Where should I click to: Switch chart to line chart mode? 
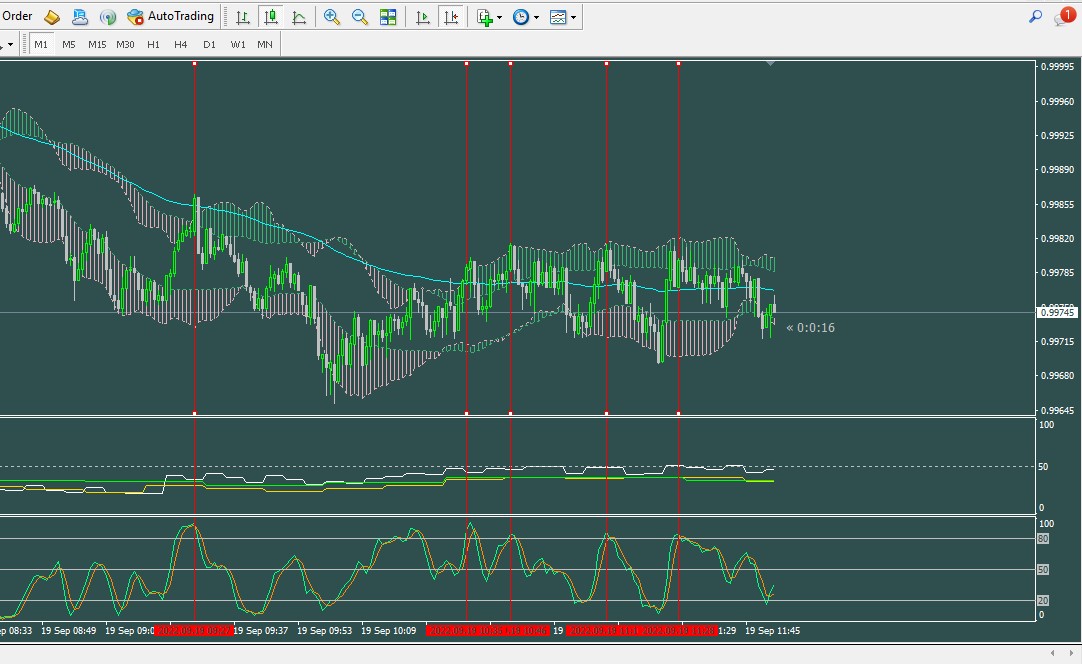coord(299,17)
